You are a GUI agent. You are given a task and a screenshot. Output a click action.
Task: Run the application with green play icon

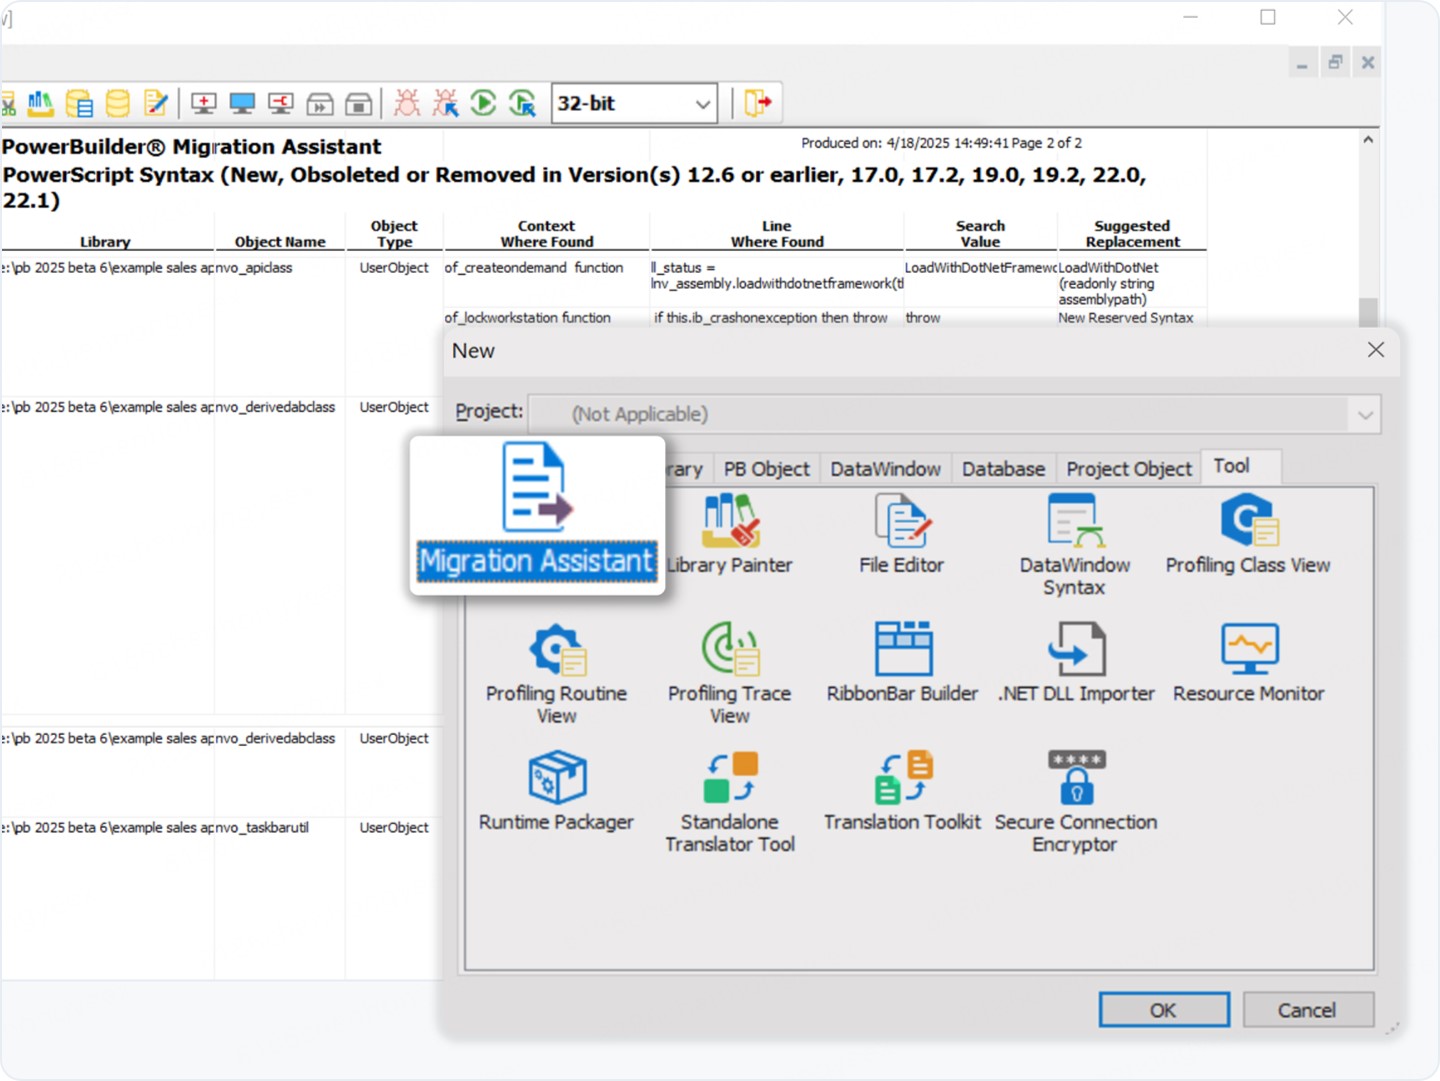pyautogui.click(x=484, y=103)
